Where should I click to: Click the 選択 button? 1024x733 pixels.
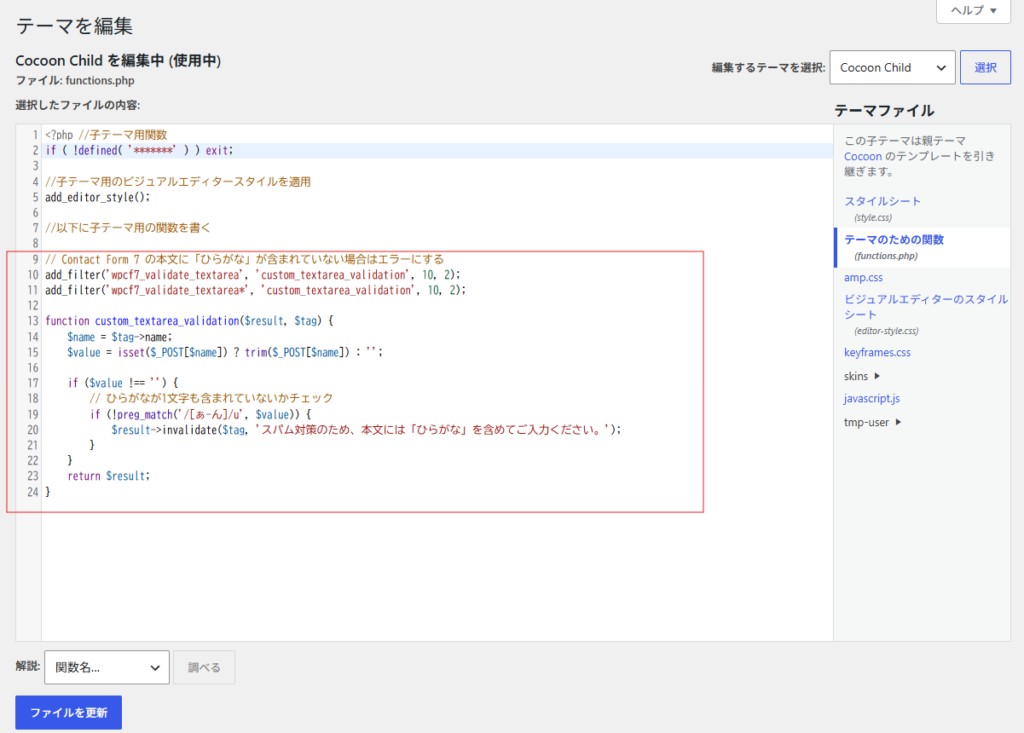(985, 67)
